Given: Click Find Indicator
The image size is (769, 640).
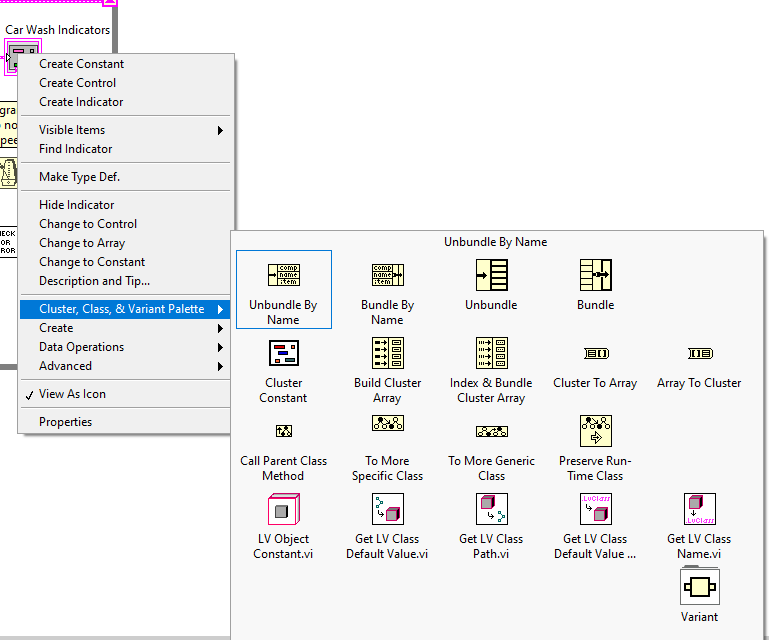Looking at the screenshot, I should tap(126, 149).
